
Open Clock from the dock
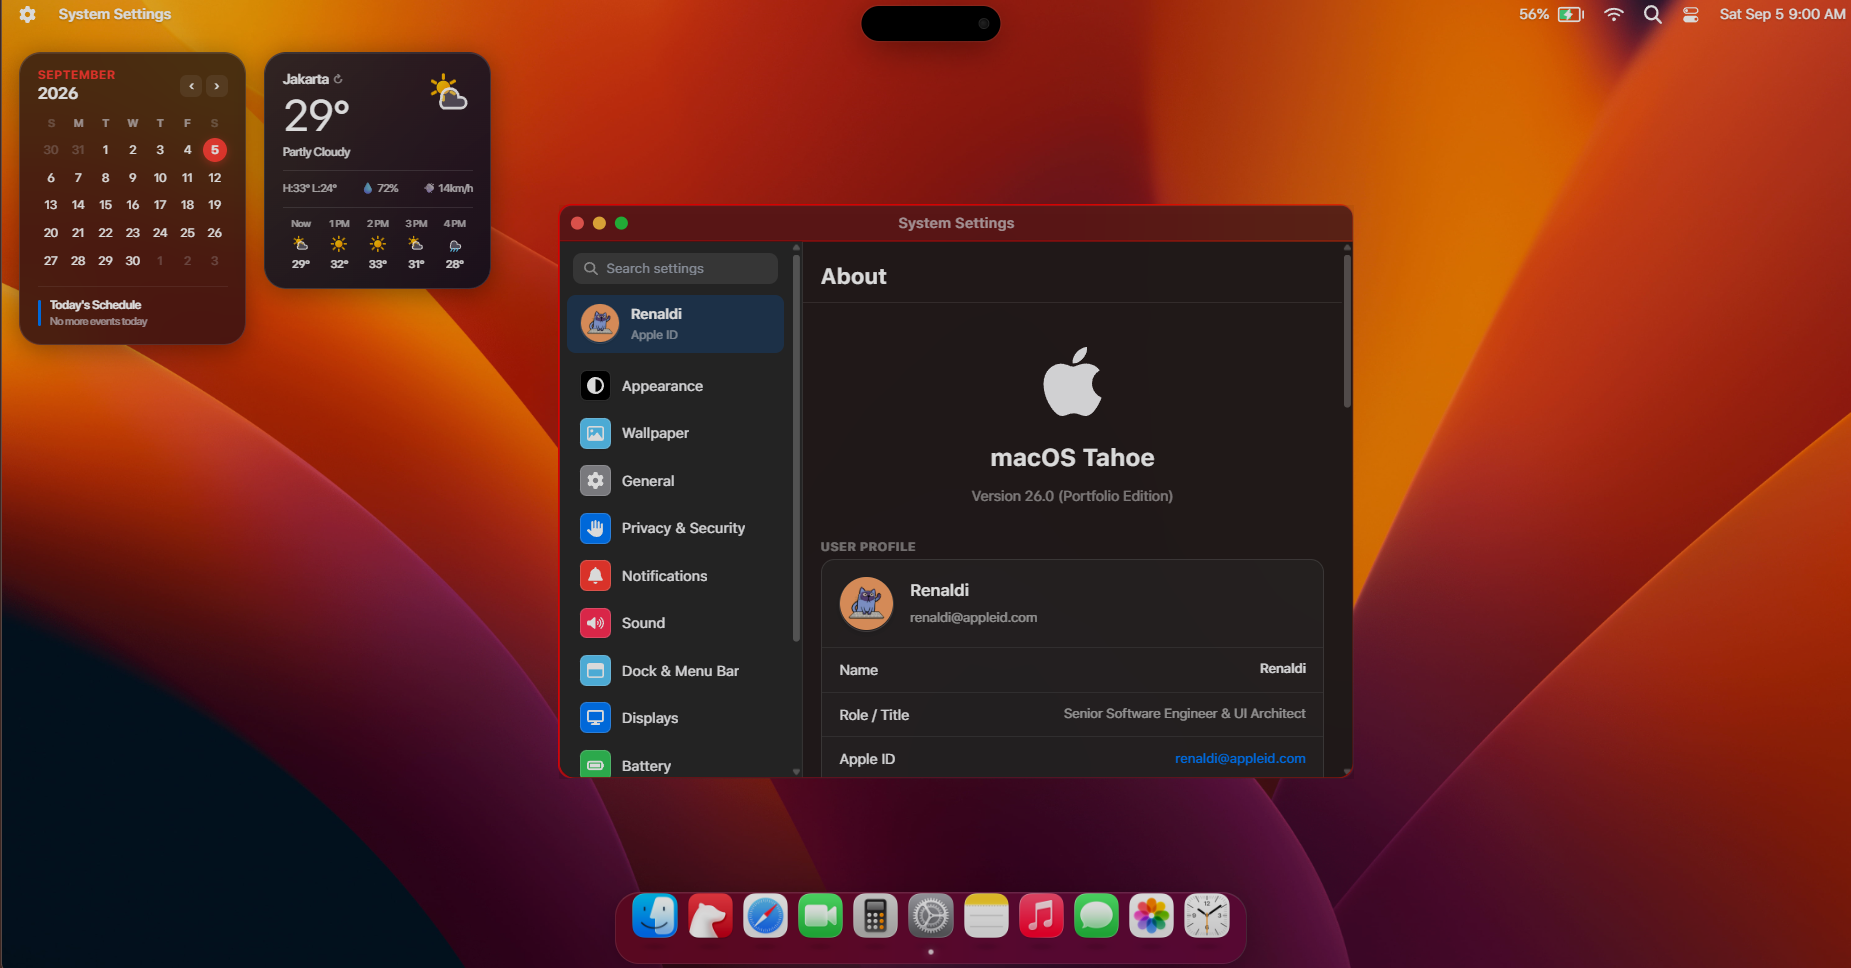click(1207, 915)
